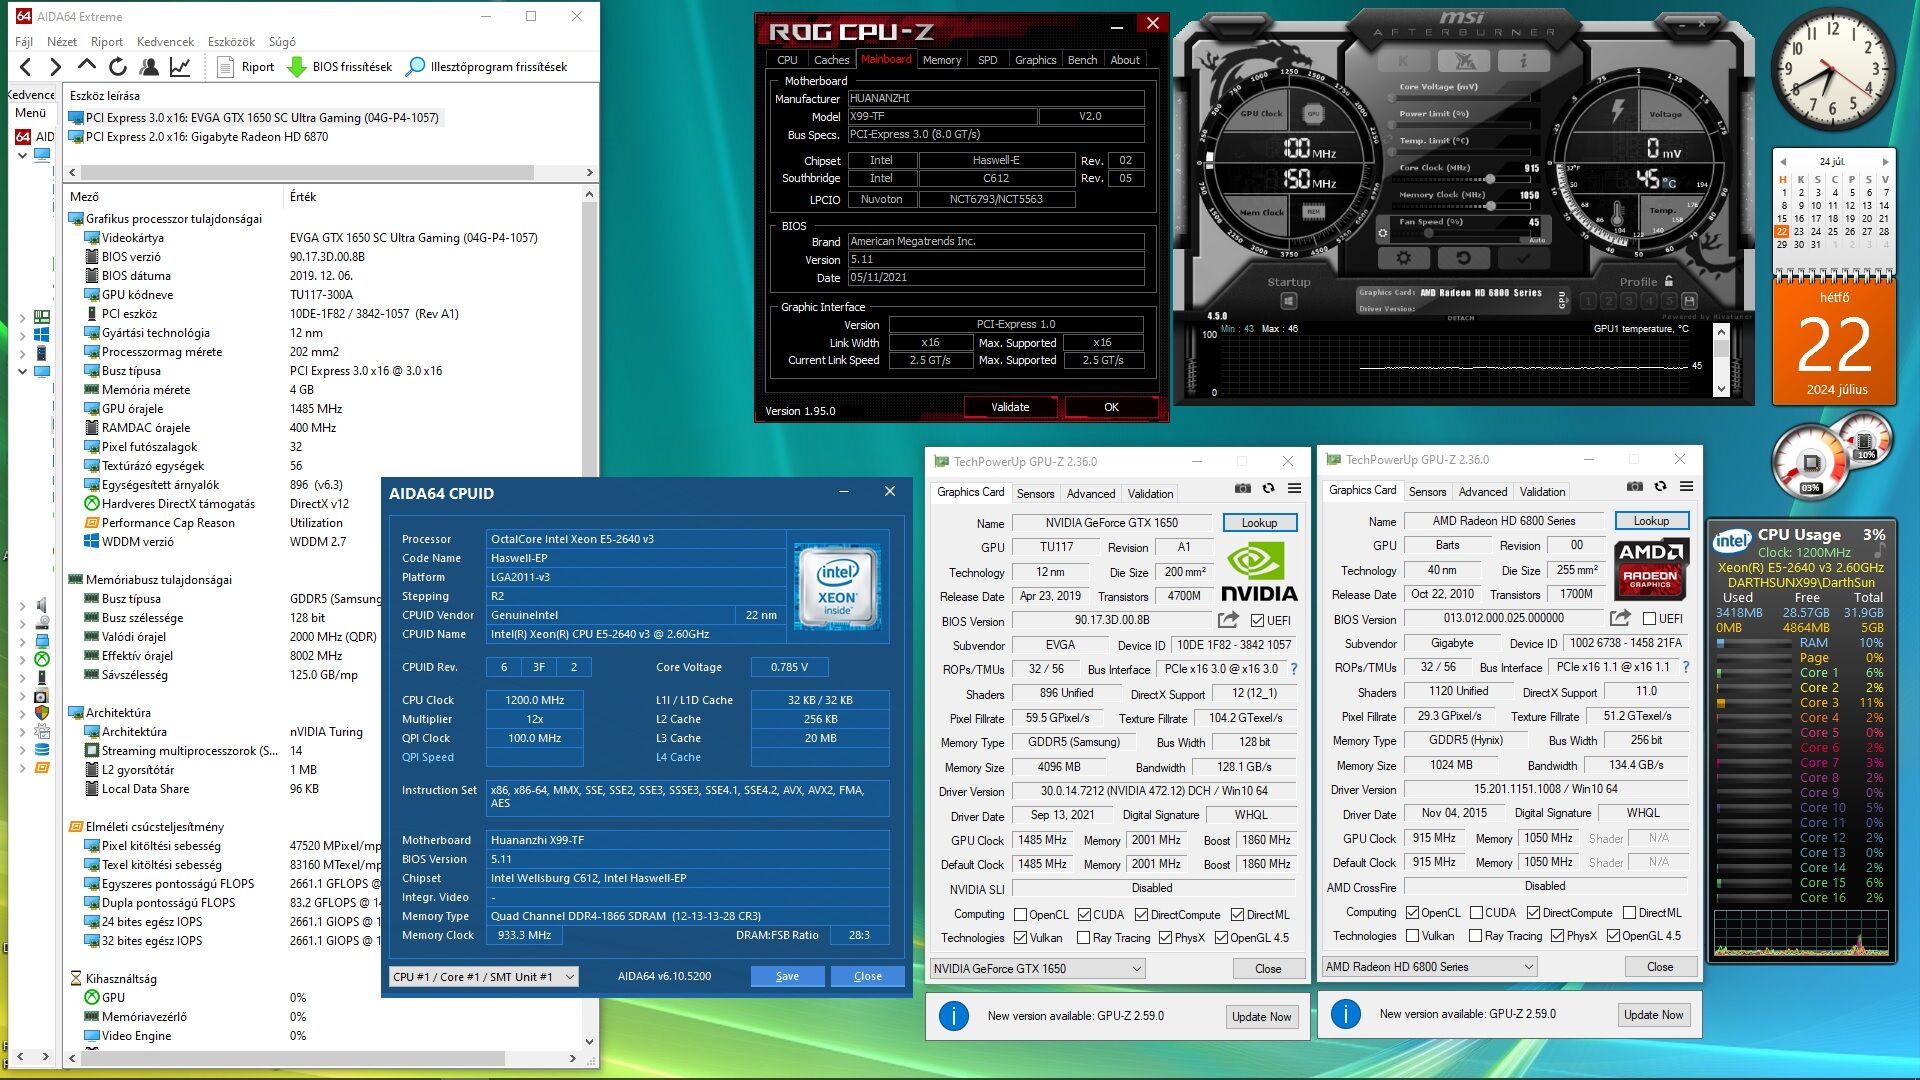This screenshot has width=1920, height=1080.
Task: Open hamburger menu in NVIDIA GPU-Z
Action: coord(1294,489)
